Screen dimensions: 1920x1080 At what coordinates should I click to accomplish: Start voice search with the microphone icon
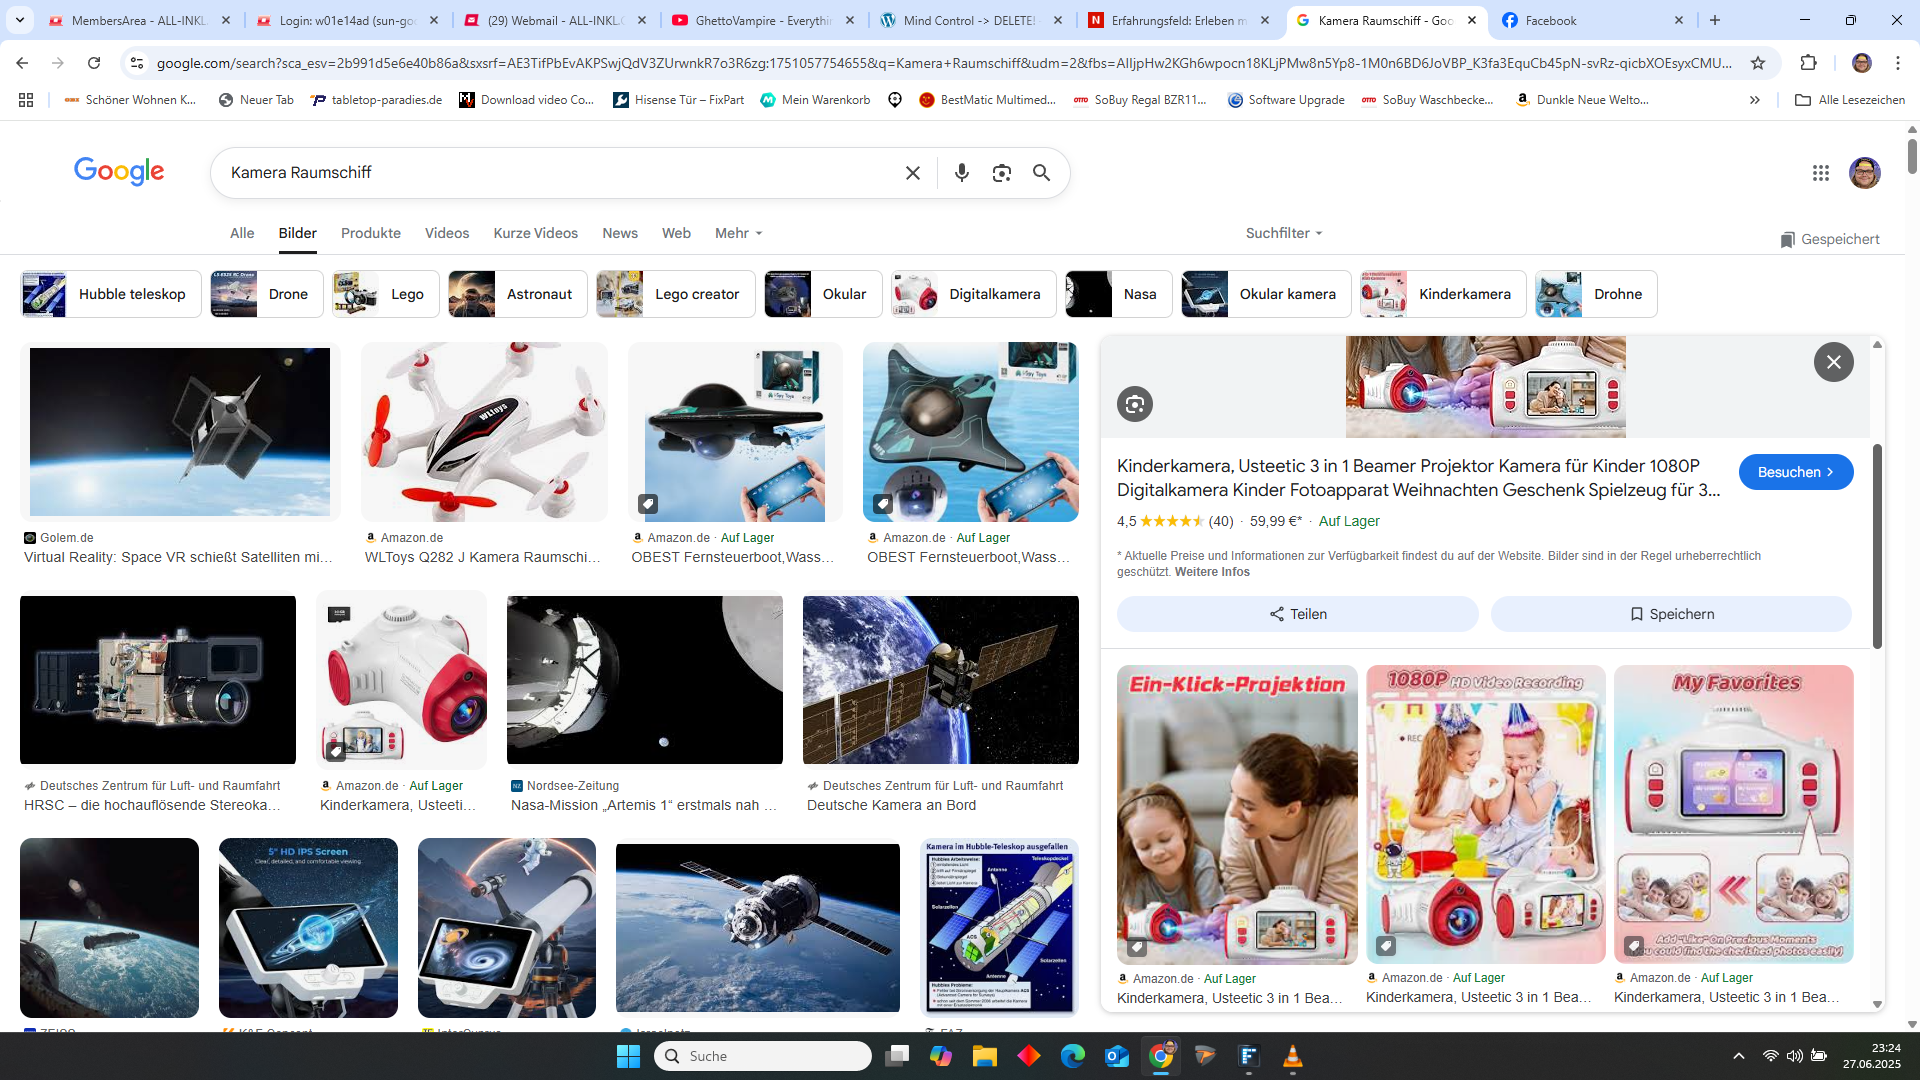tap(961, 173)
